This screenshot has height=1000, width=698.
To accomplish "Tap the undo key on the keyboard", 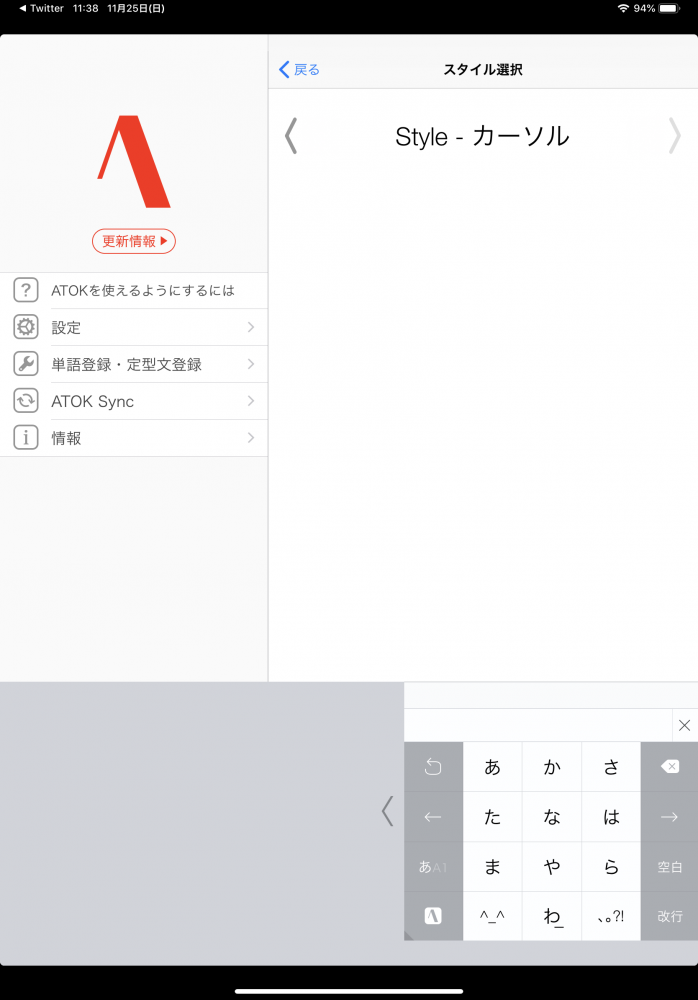I will point(433,767).
